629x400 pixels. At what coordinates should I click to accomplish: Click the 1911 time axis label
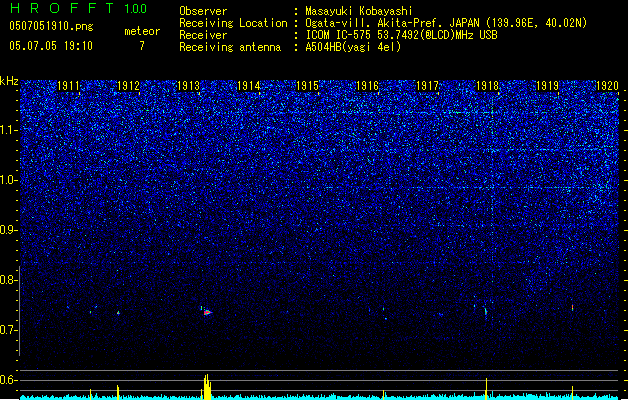pyautogui.click(x=69, y=86)
